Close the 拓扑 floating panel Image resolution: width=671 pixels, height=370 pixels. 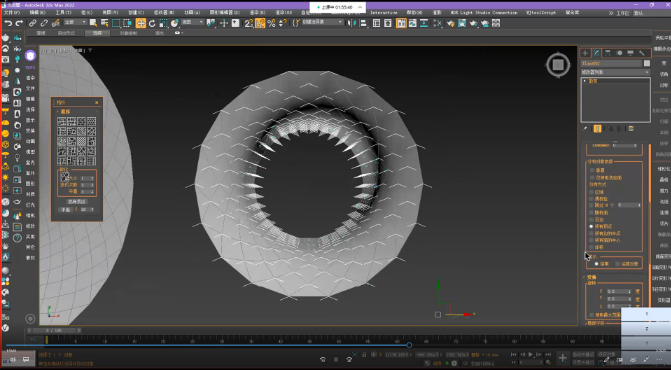96,103
